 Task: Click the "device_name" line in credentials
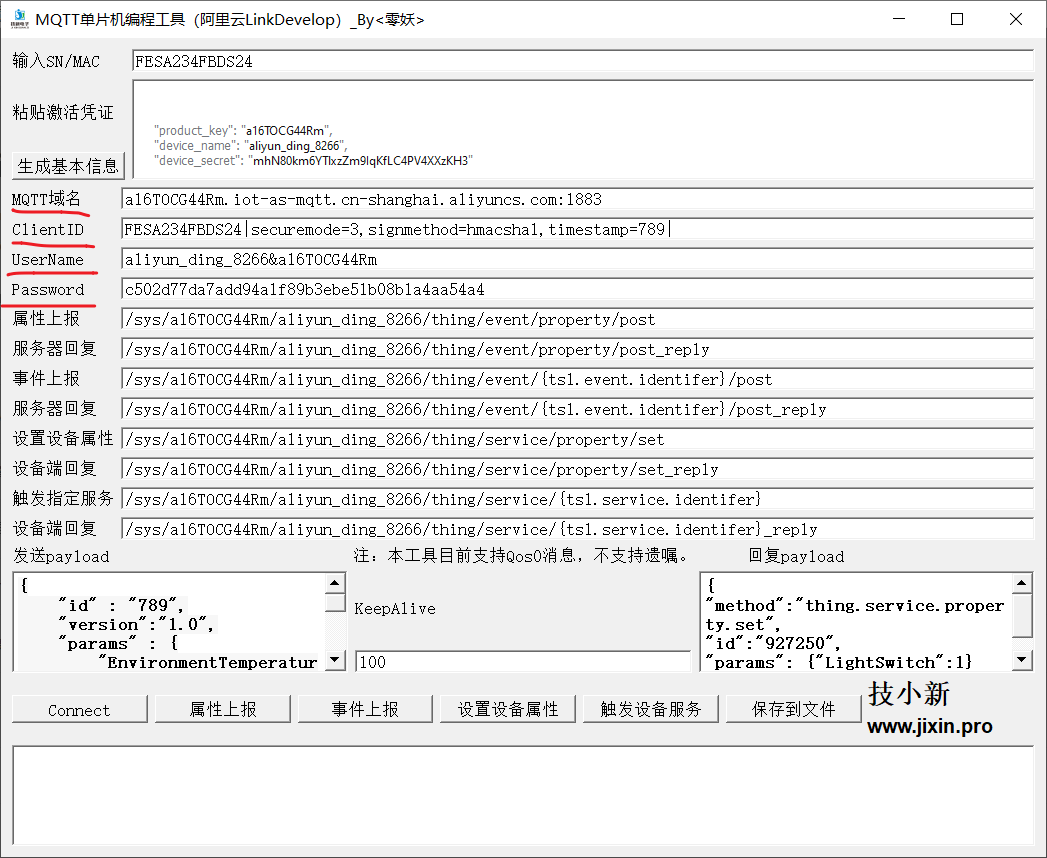(250, 146)
